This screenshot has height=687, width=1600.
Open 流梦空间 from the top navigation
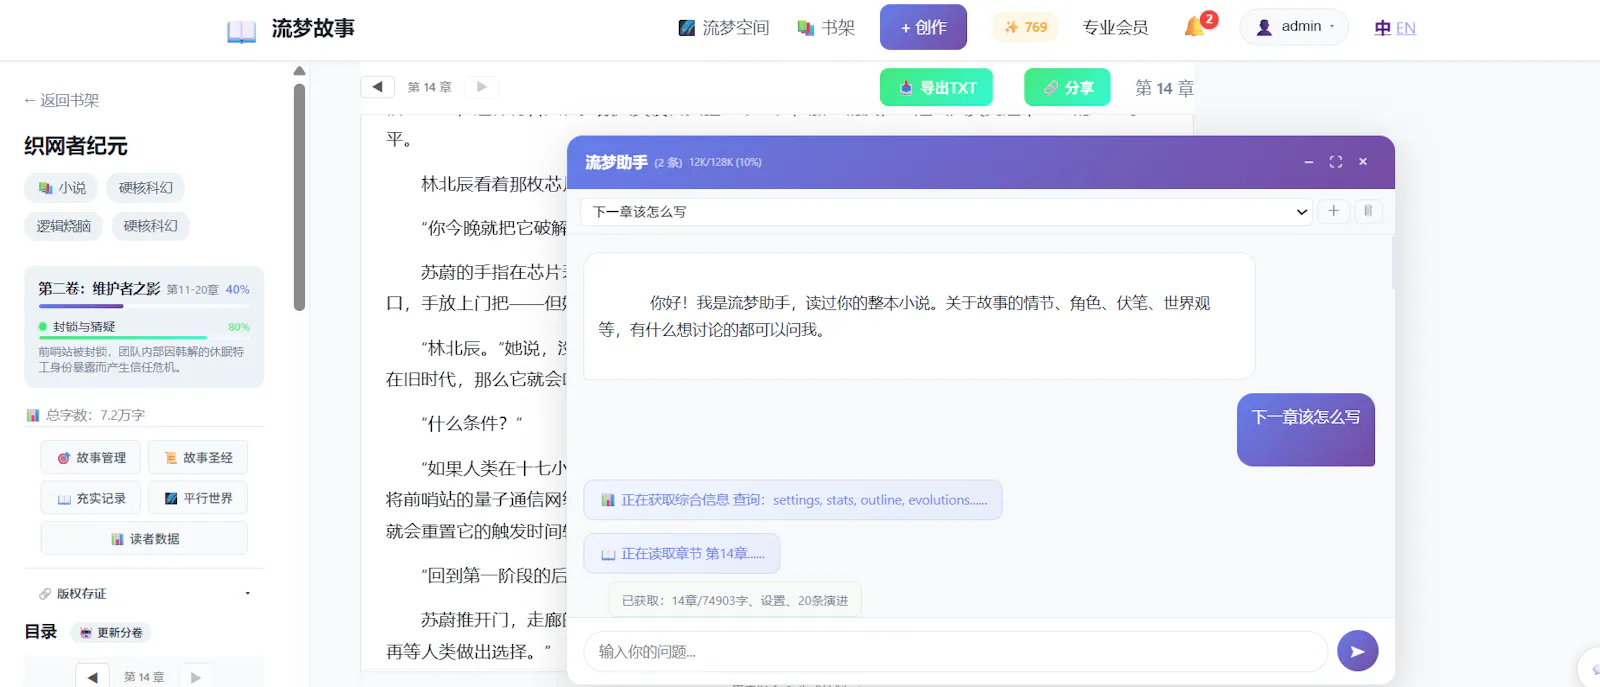click(x=724, y=28)
